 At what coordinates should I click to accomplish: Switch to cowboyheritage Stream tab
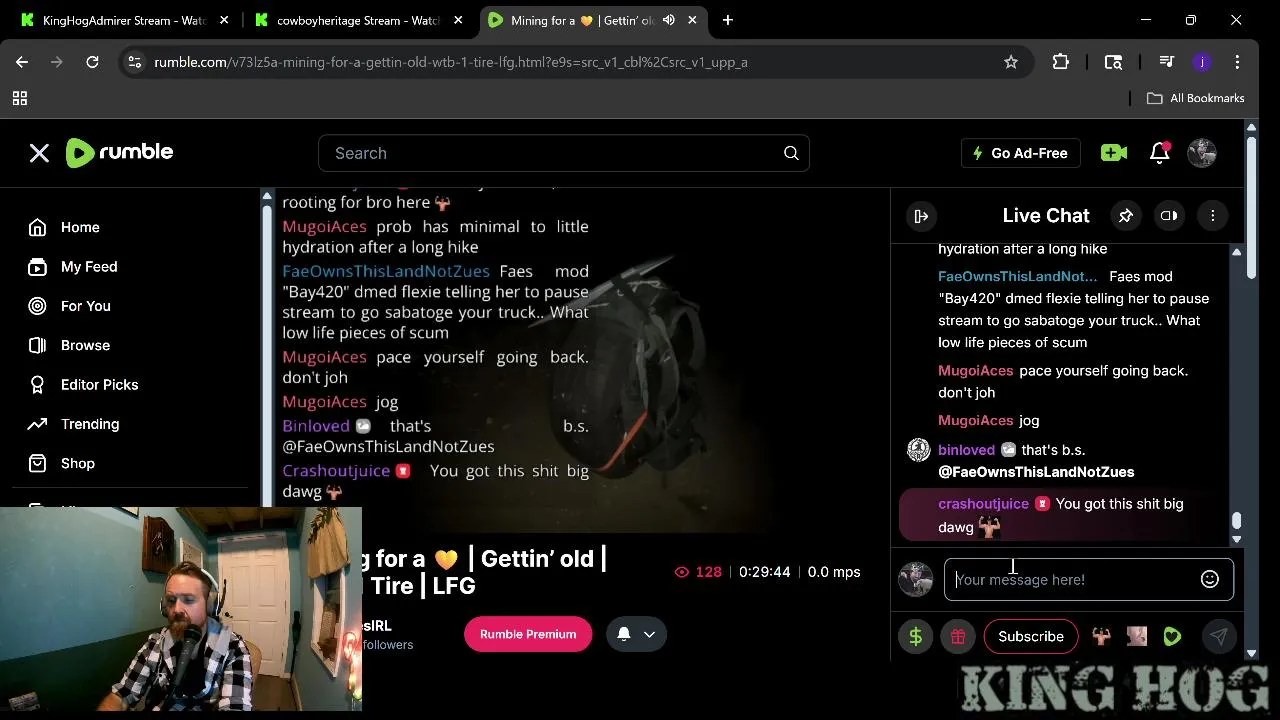click(x=358, y=20)
